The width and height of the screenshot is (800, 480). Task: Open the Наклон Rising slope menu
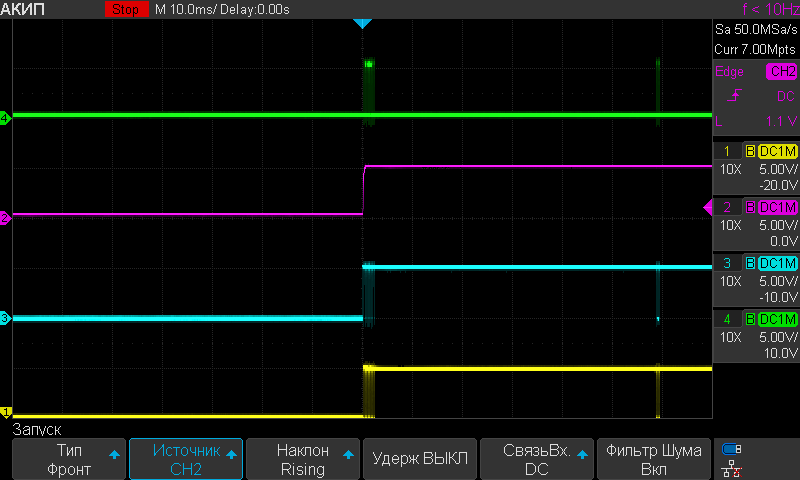click(x=303, y=459)
